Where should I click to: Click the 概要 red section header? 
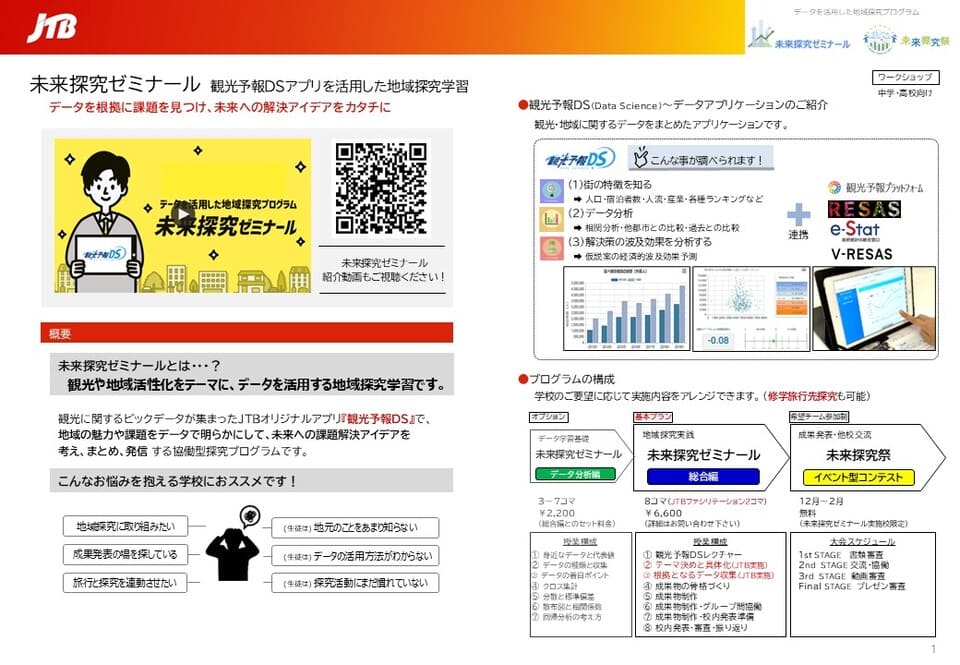coord(247,332)
